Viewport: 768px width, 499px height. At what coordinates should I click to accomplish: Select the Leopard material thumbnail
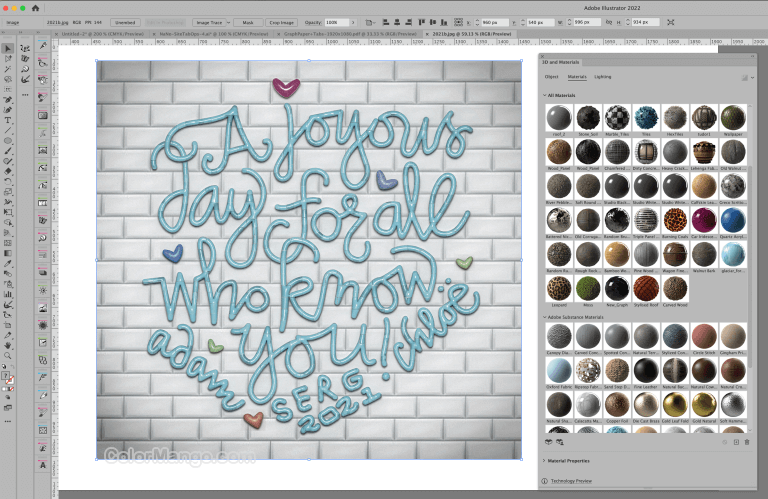[x=559, y=289]
